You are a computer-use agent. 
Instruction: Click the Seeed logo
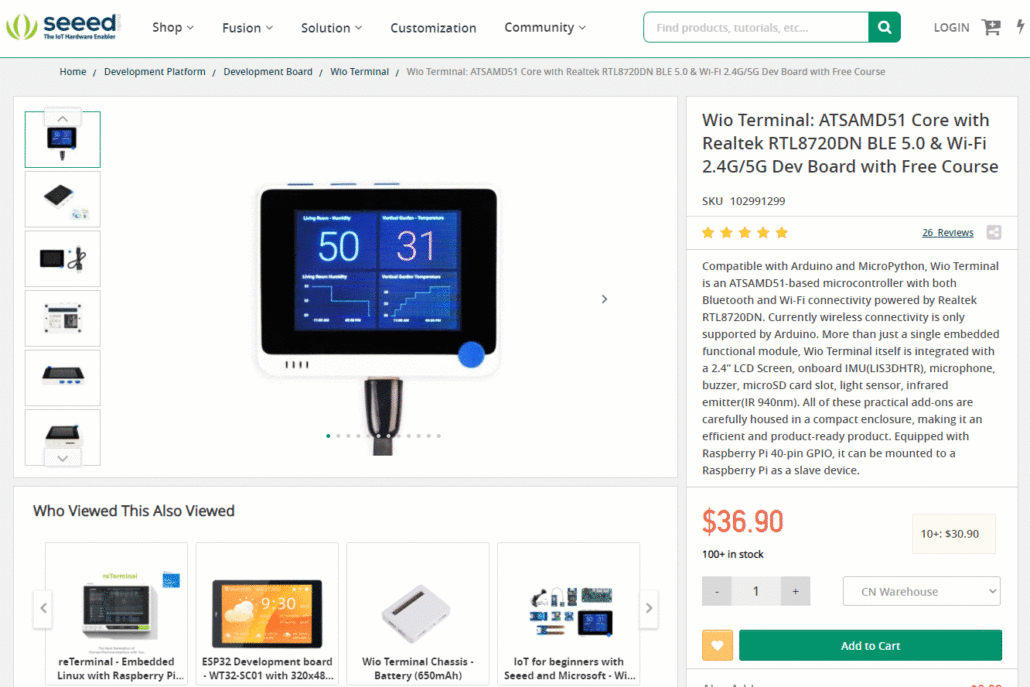[62, 27]
